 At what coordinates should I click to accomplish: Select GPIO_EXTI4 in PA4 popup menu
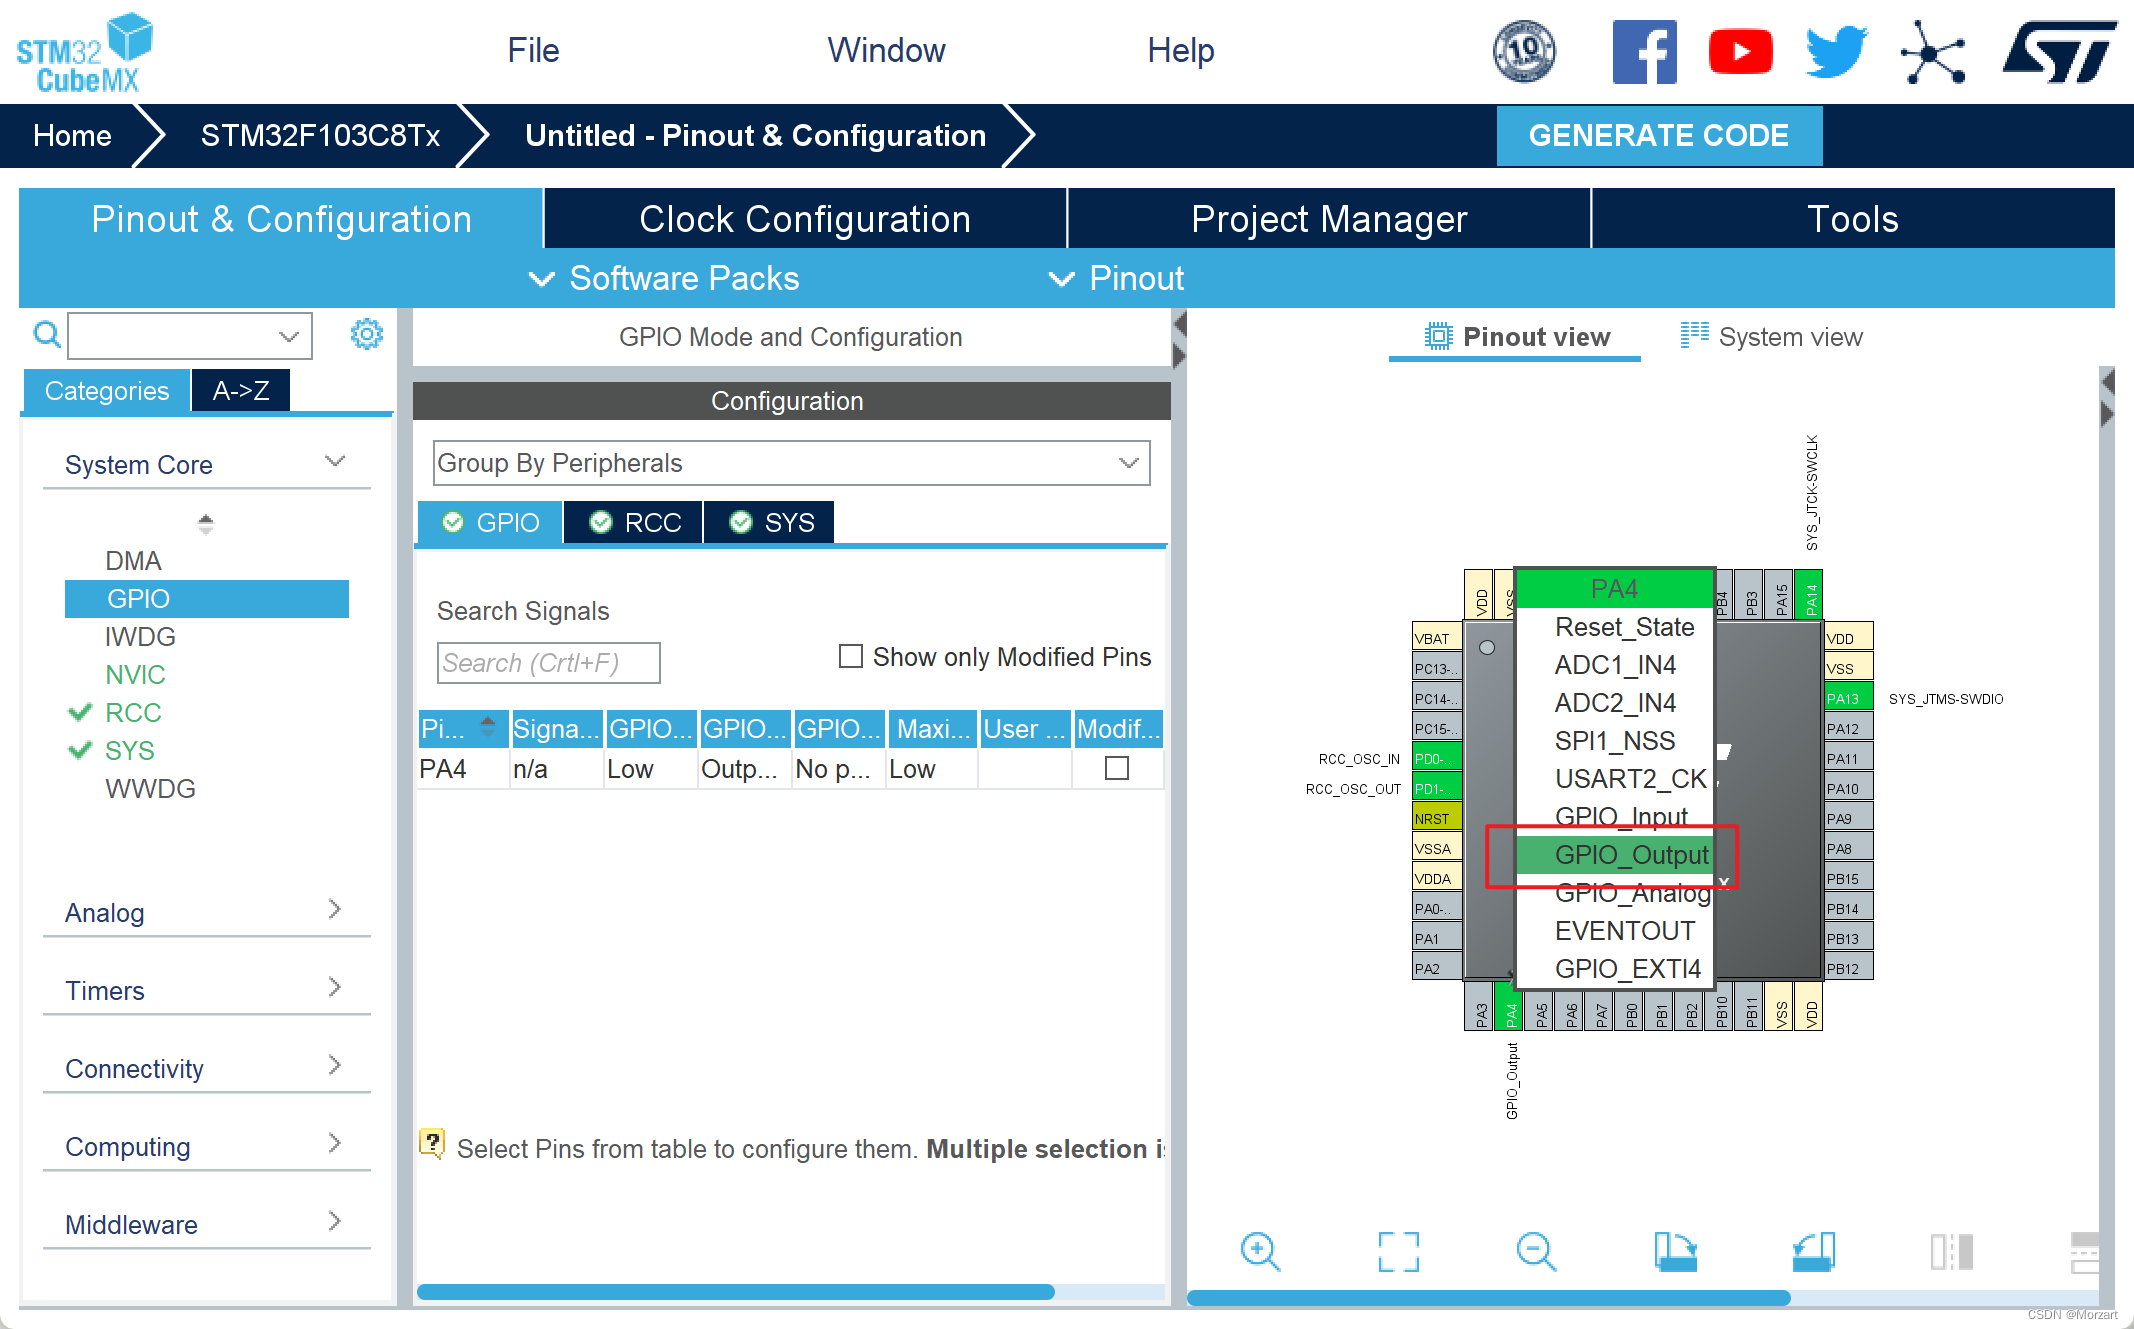click(1615, 969)
